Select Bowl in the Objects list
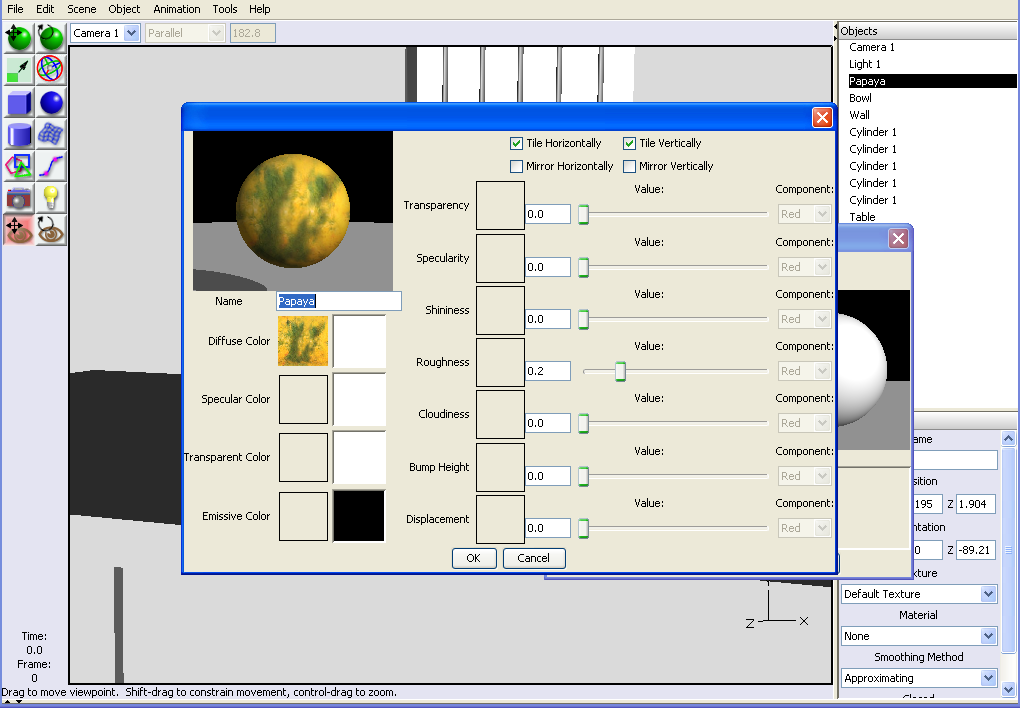This screenshot has height=708, width=1020. tap(860, 98)
